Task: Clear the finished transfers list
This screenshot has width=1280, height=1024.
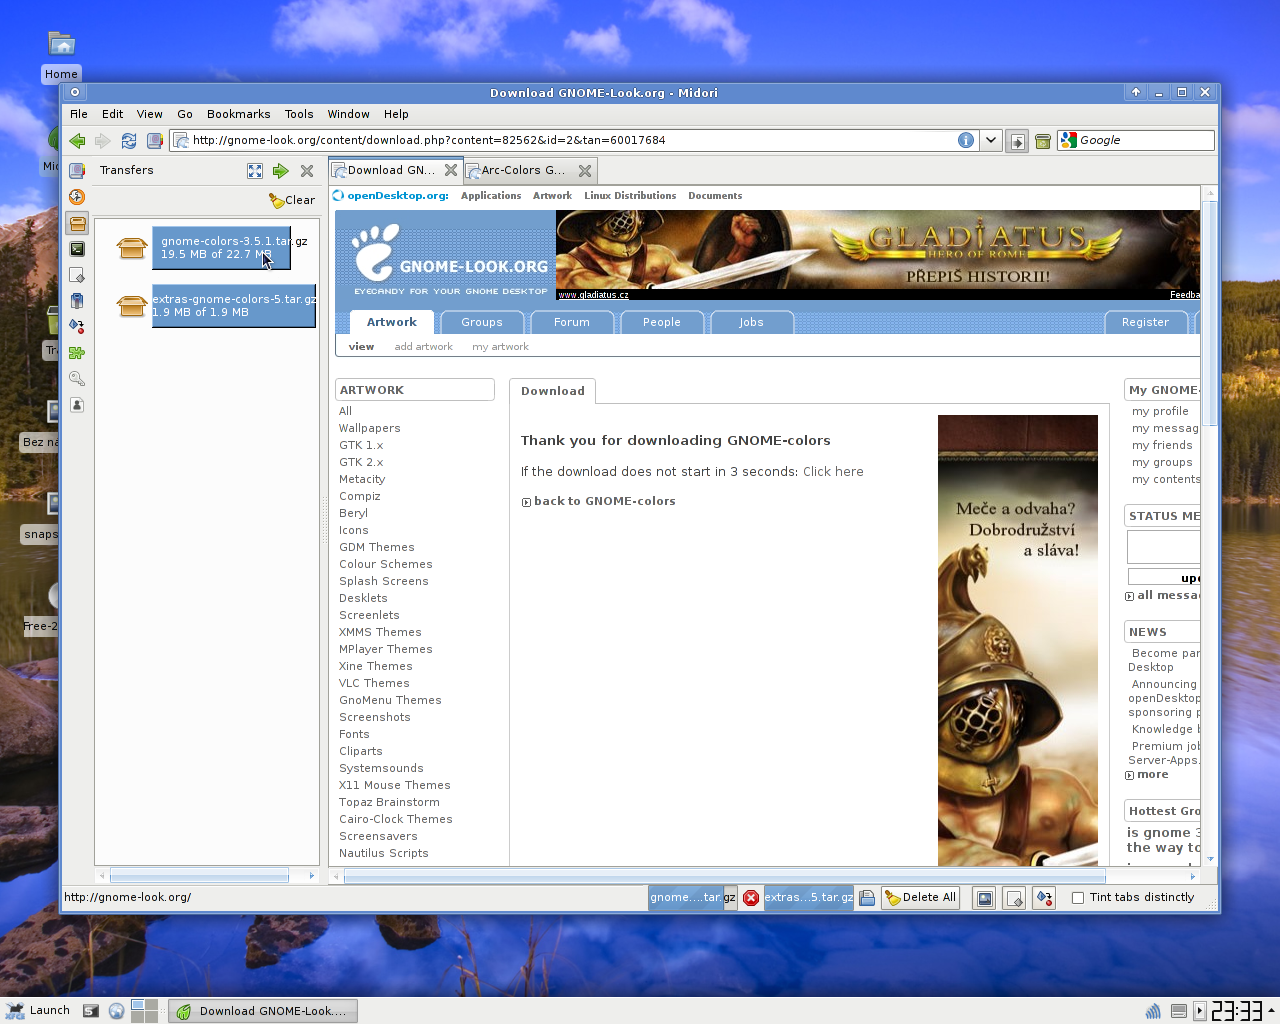Action: tap(292, 200)
